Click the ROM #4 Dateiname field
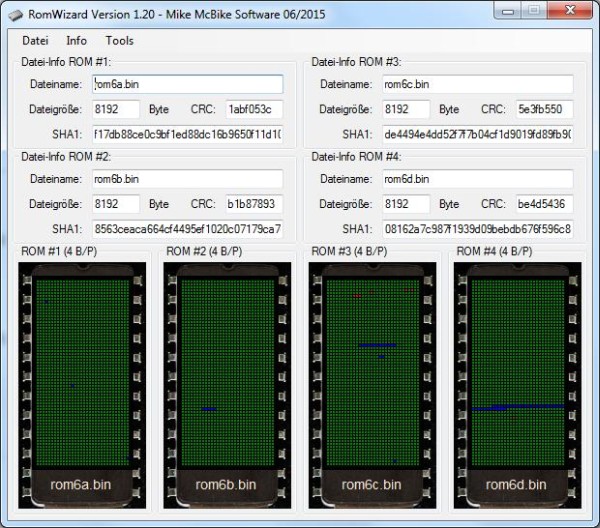The height and width of the screenshot is (528, 600). tap(477, 179)
